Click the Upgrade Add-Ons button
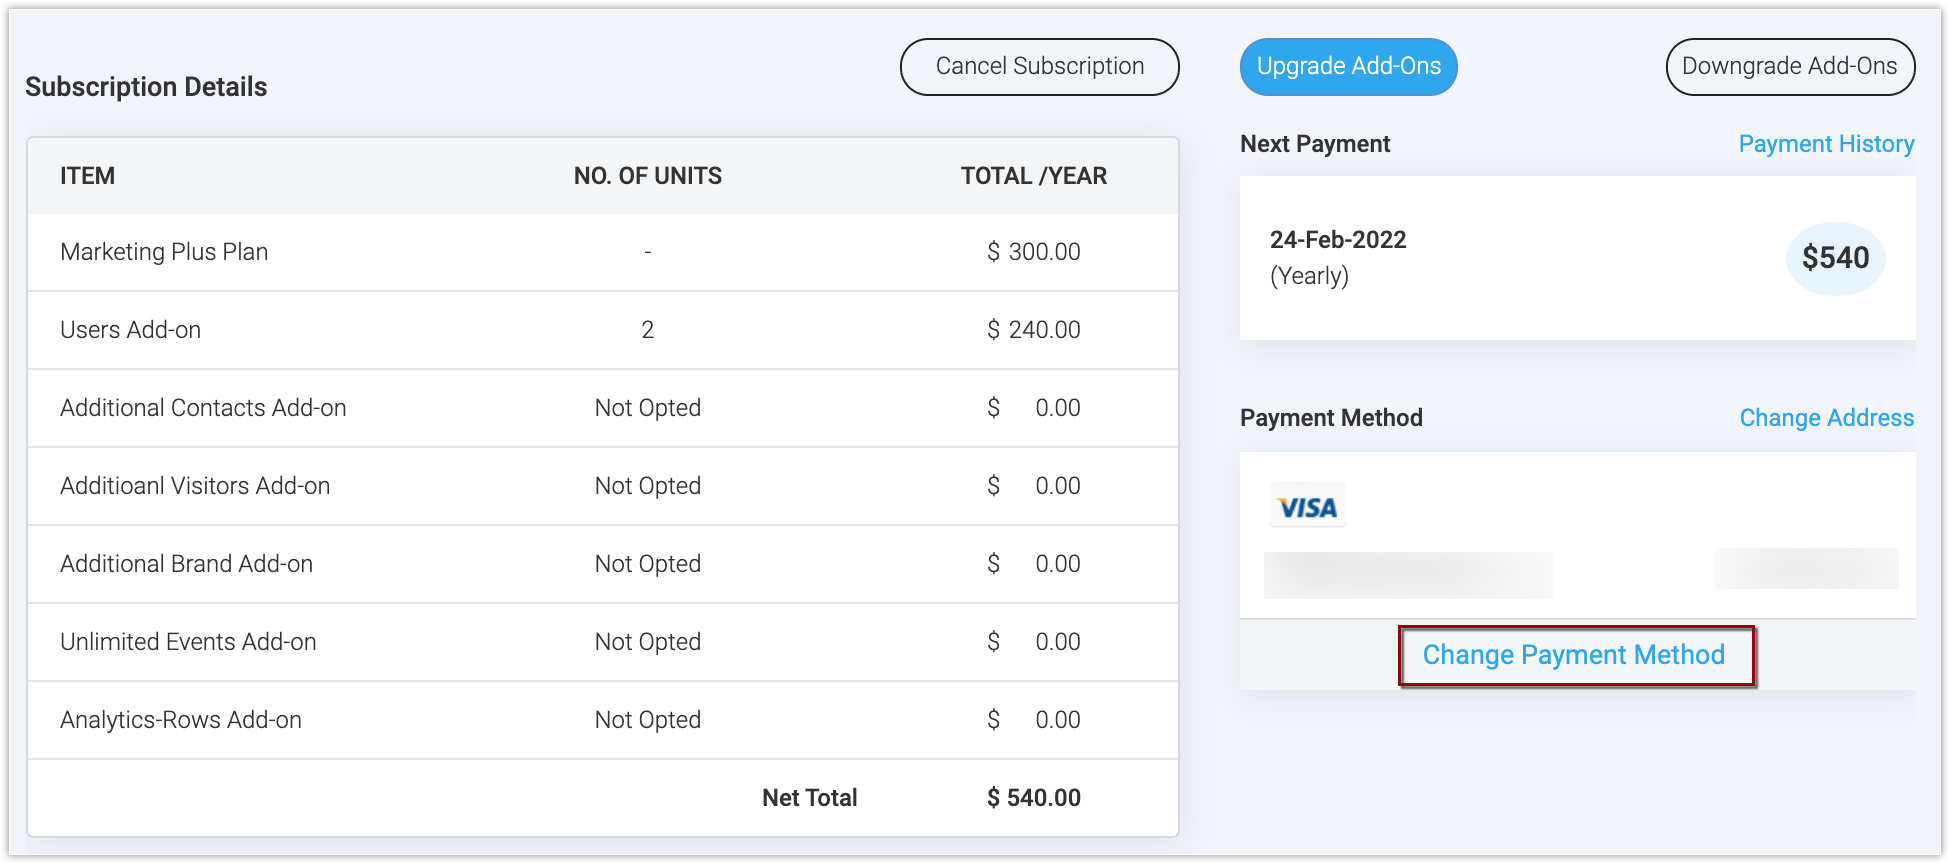 pyautogui.click(x=1348, y=67)
